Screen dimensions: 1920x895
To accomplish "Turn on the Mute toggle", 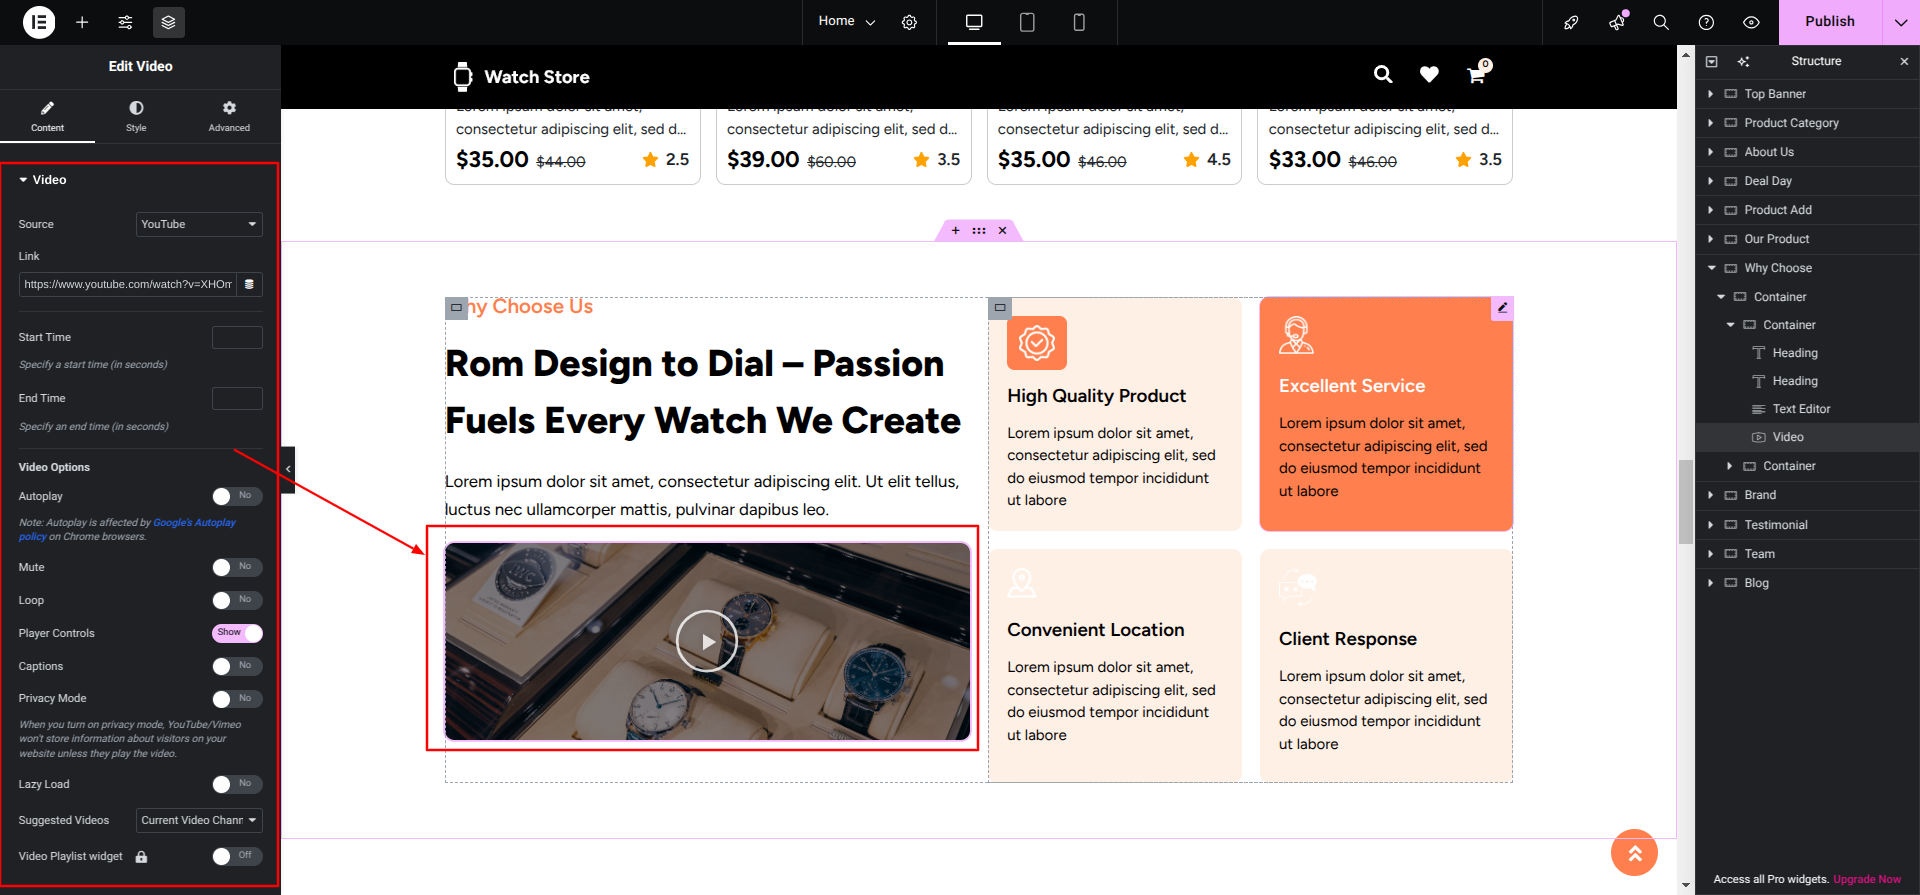I will 237,567.
